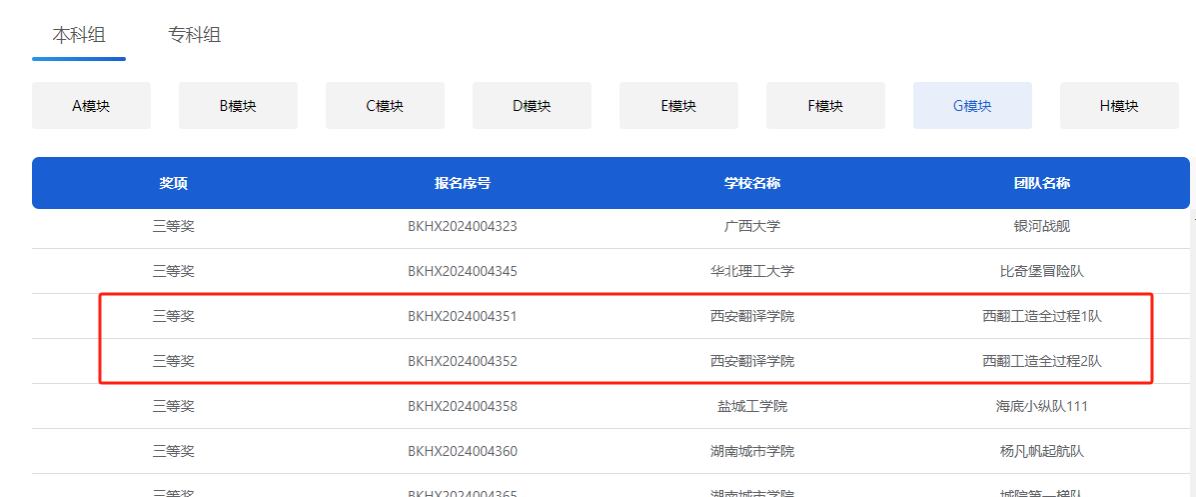Select registration number BKHX2024004323

462,226
